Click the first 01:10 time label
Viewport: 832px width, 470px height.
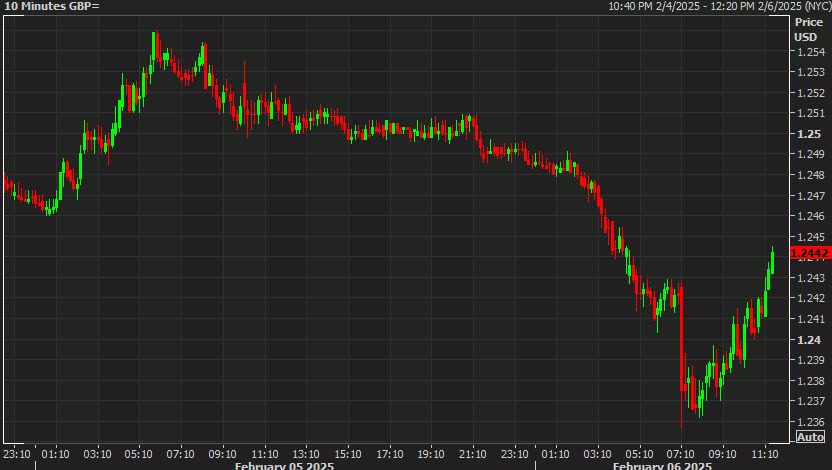pyautogui.click(x=56, y=454)
